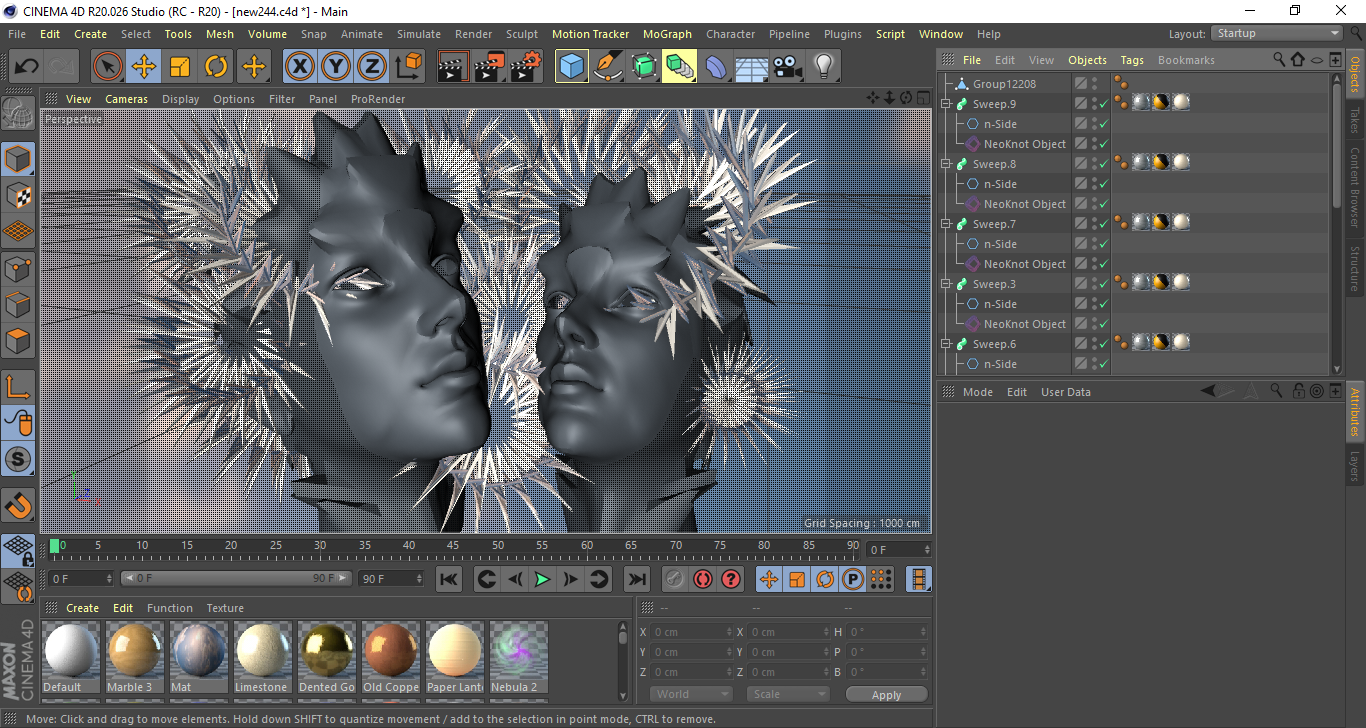
Task: Activate the Rotate tool
Action: [216, 67]
